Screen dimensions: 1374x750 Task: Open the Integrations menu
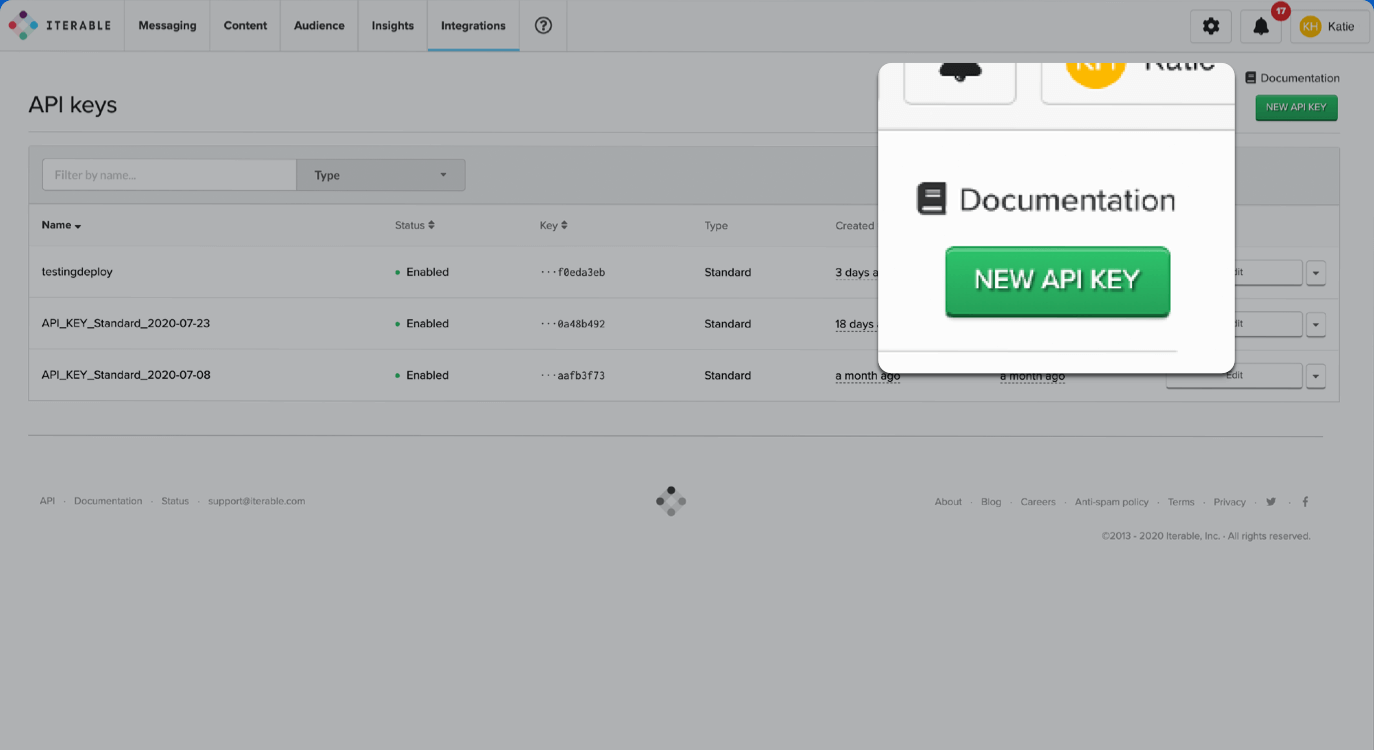(x=473, y=26)
